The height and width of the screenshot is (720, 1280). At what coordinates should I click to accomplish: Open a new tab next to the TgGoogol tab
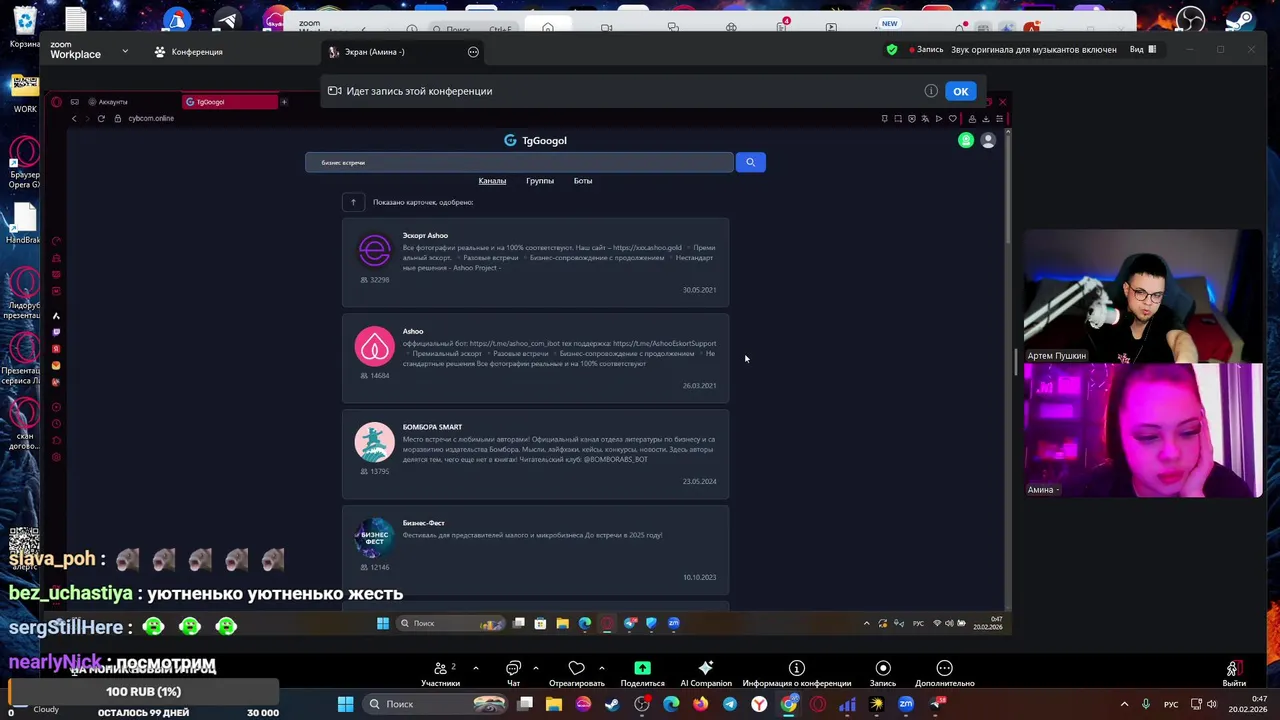[x=284, y=101]
